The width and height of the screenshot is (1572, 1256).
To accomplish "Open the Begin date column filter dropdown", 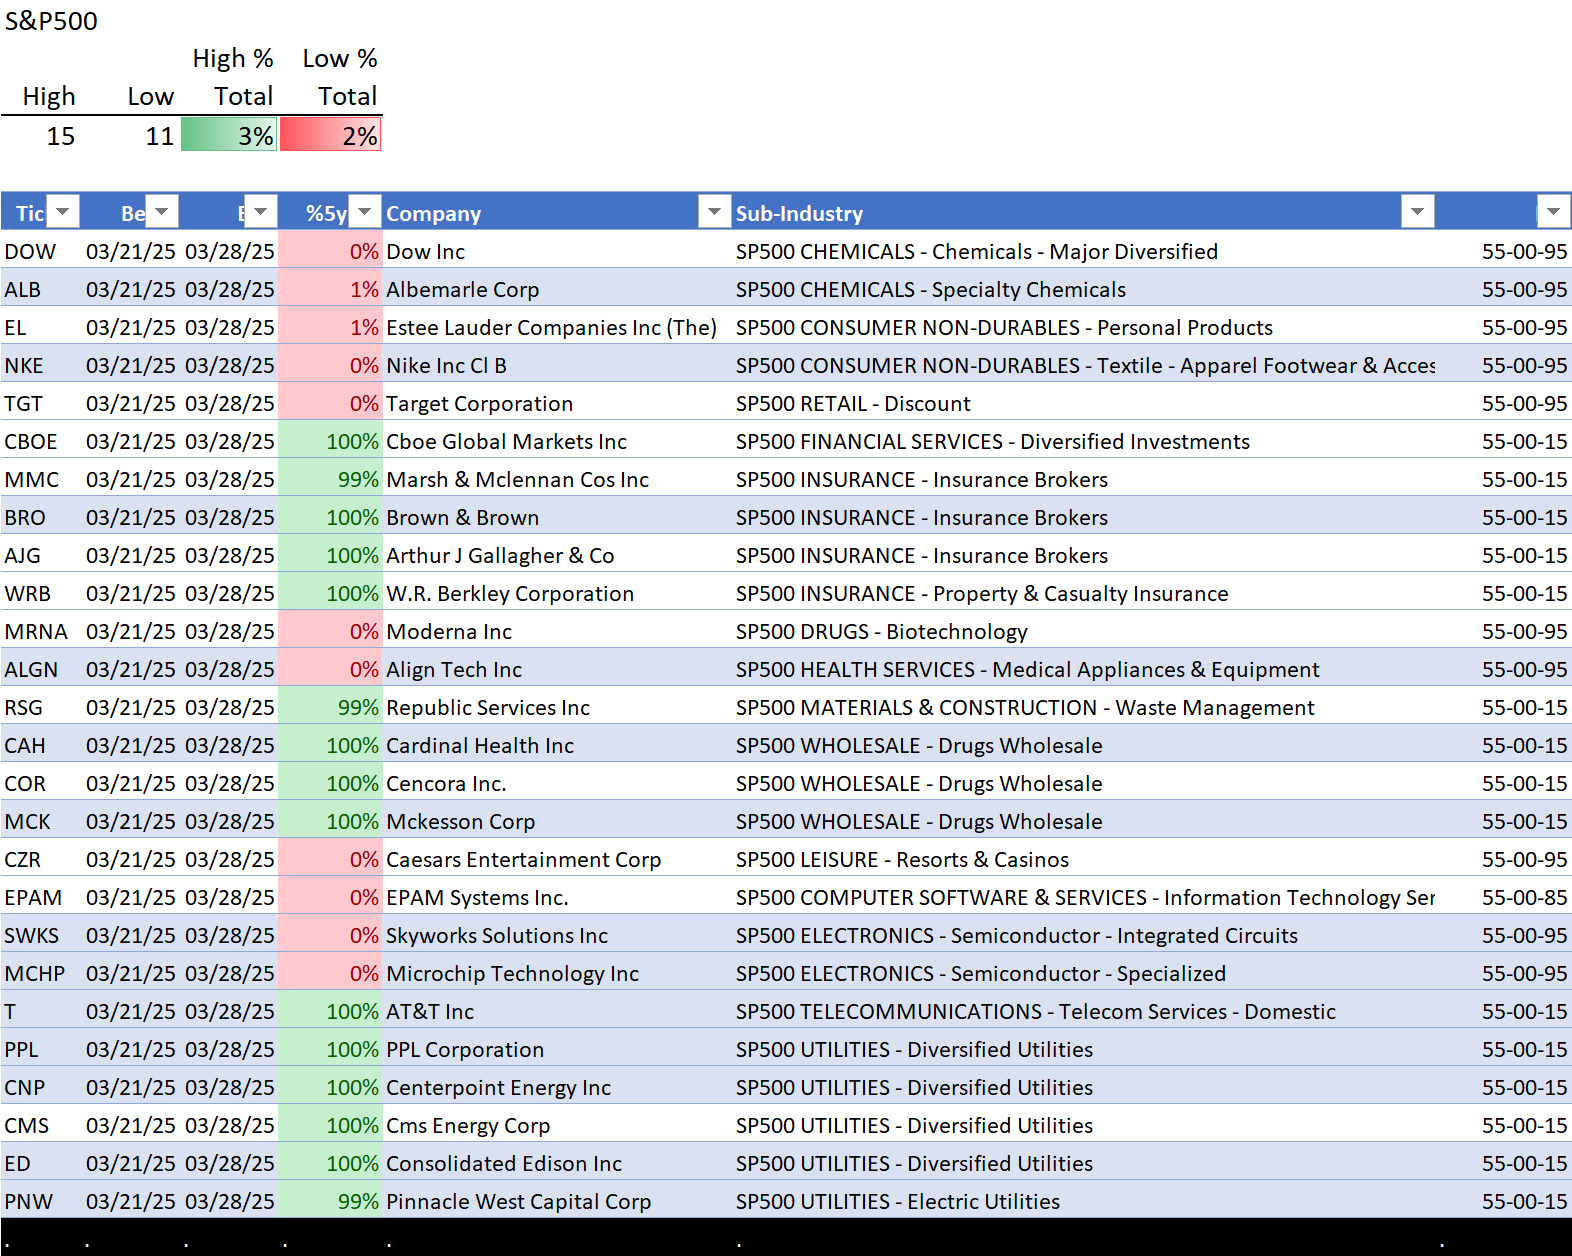I will click(x=161, y=212).
